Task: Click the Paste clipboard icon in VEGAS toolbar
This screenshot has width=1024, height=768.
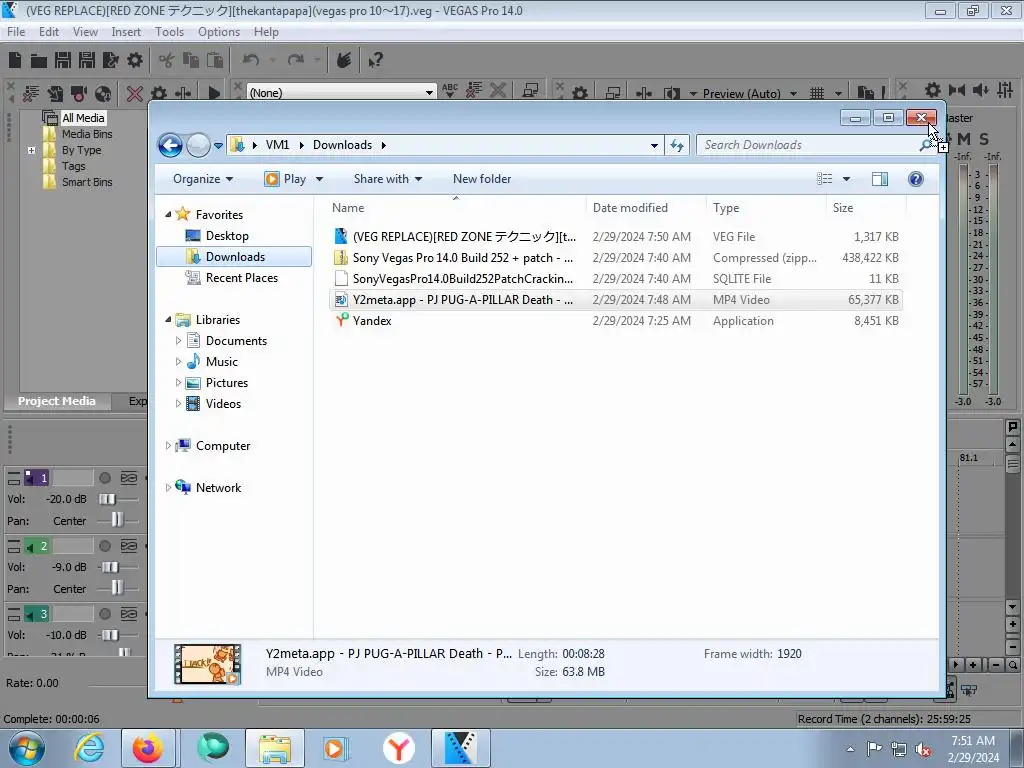Action: click(214, 60)
